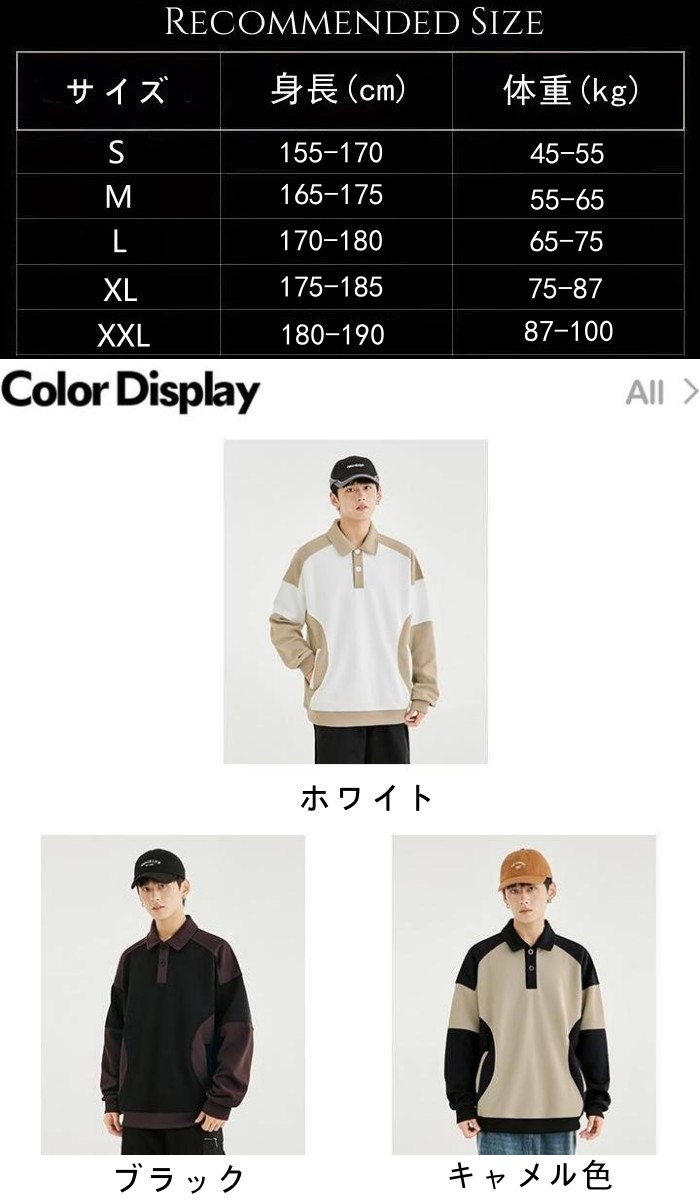Click the サイズ column header

(x=116, y=92)
